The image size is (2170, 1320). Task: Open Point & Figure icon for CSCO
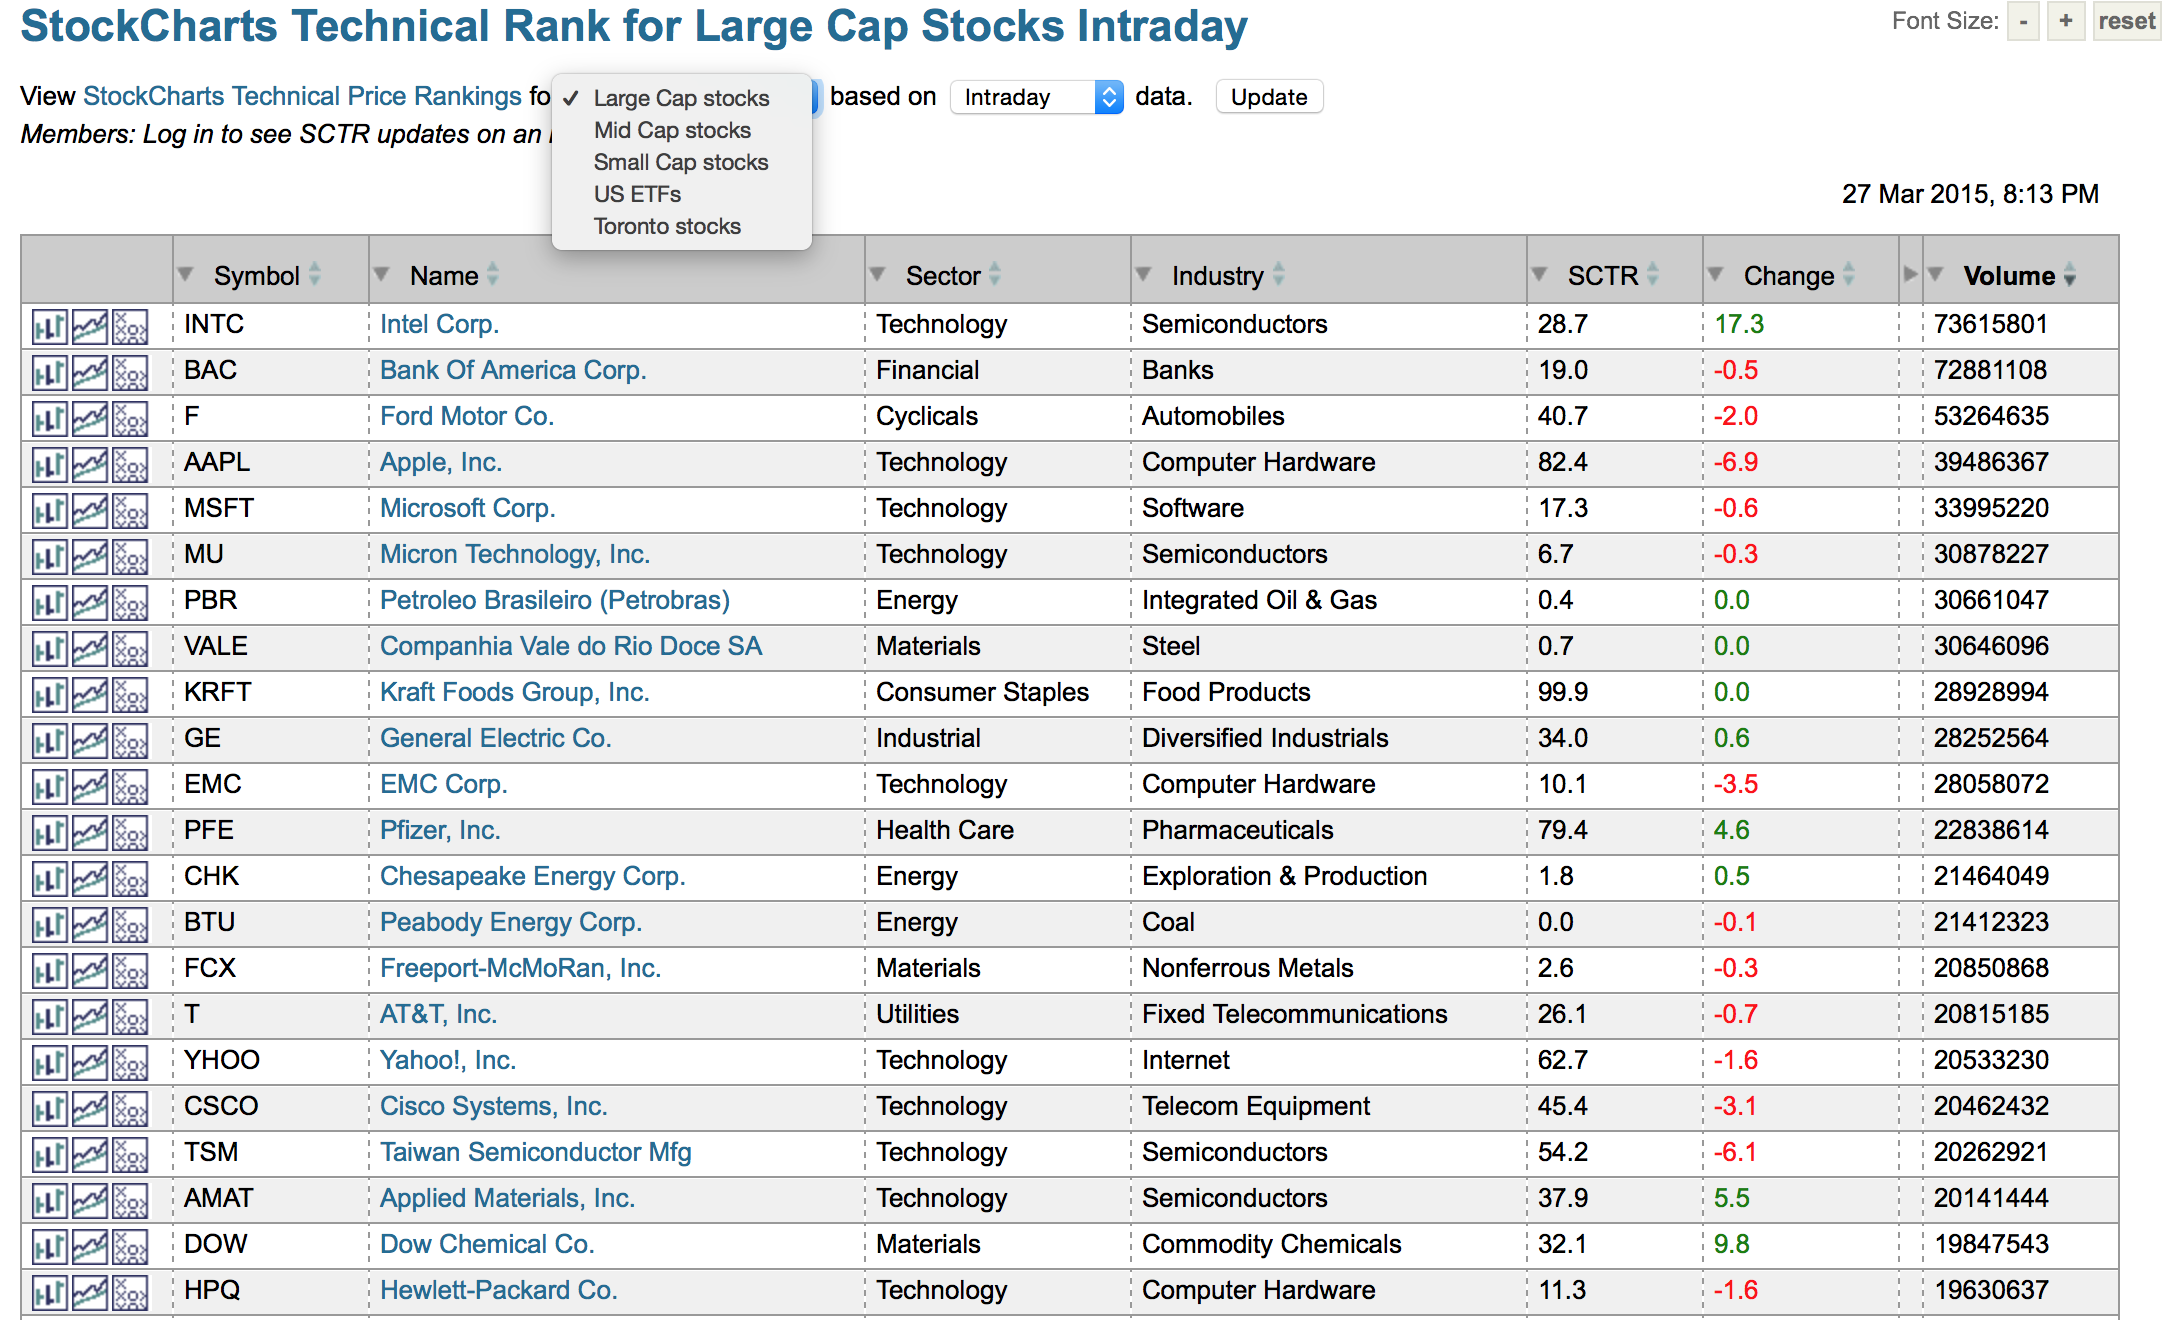(130, 1108)
